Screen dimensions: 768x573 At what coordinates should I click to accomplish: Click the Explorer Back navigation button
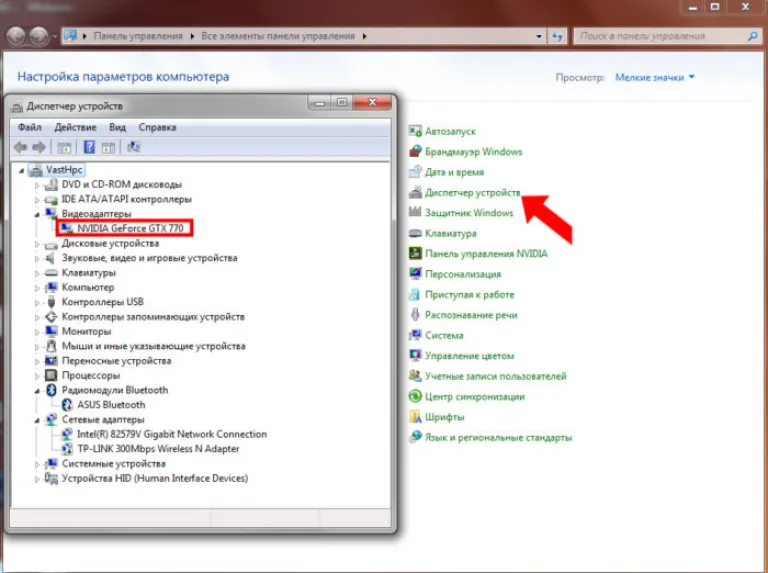coord(16,36)
